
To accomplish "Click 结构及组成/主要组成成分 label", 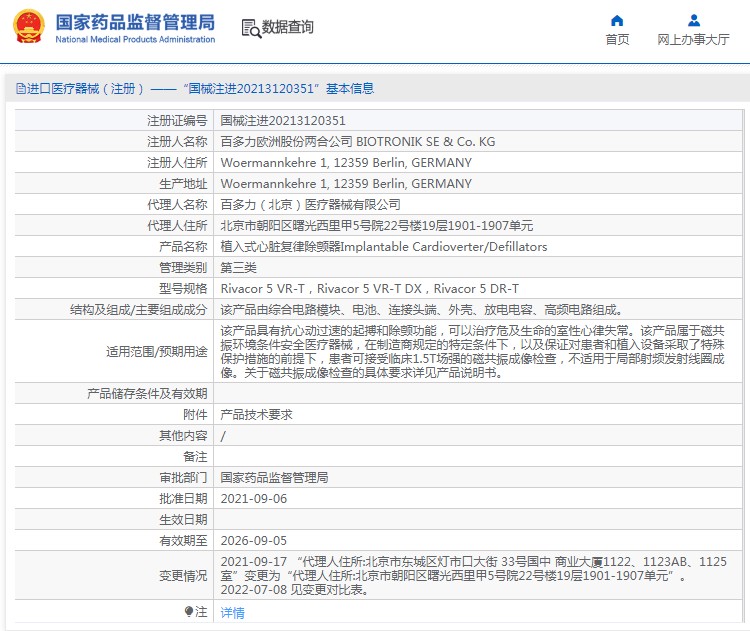I will coord(139,310).
